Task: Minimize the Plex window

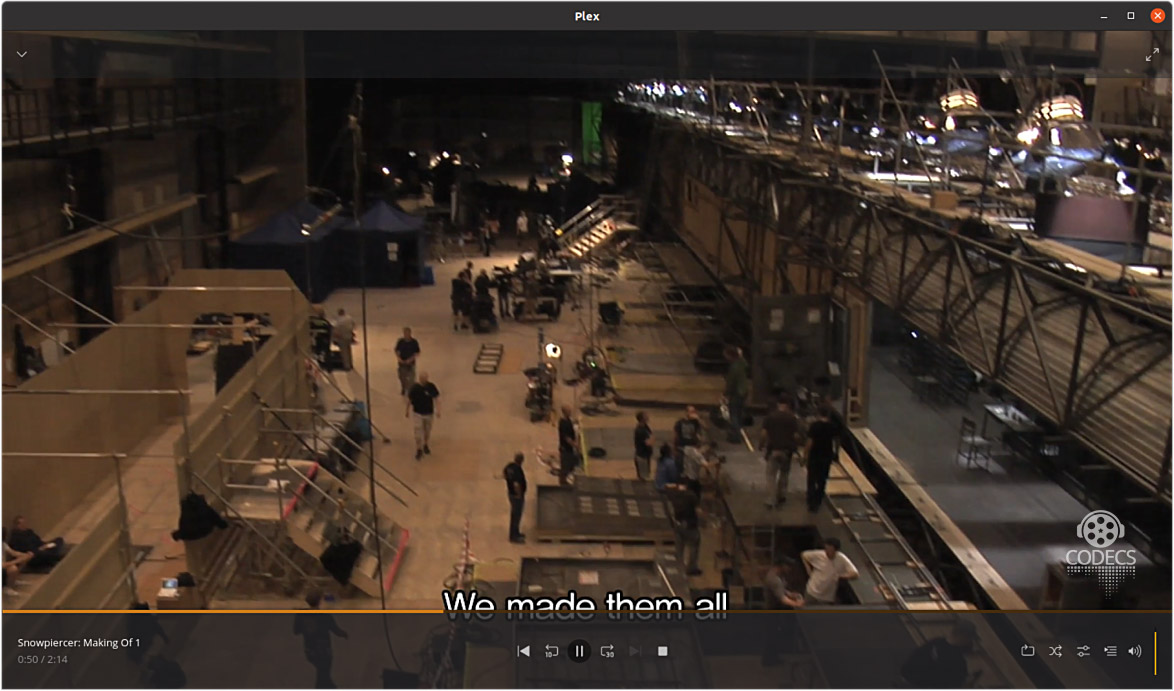Action: point(1104,16)
